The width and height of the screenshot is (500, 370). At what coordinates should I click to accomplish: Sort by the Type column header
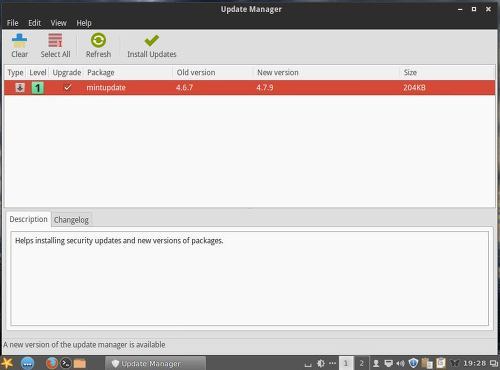[15, 72]
